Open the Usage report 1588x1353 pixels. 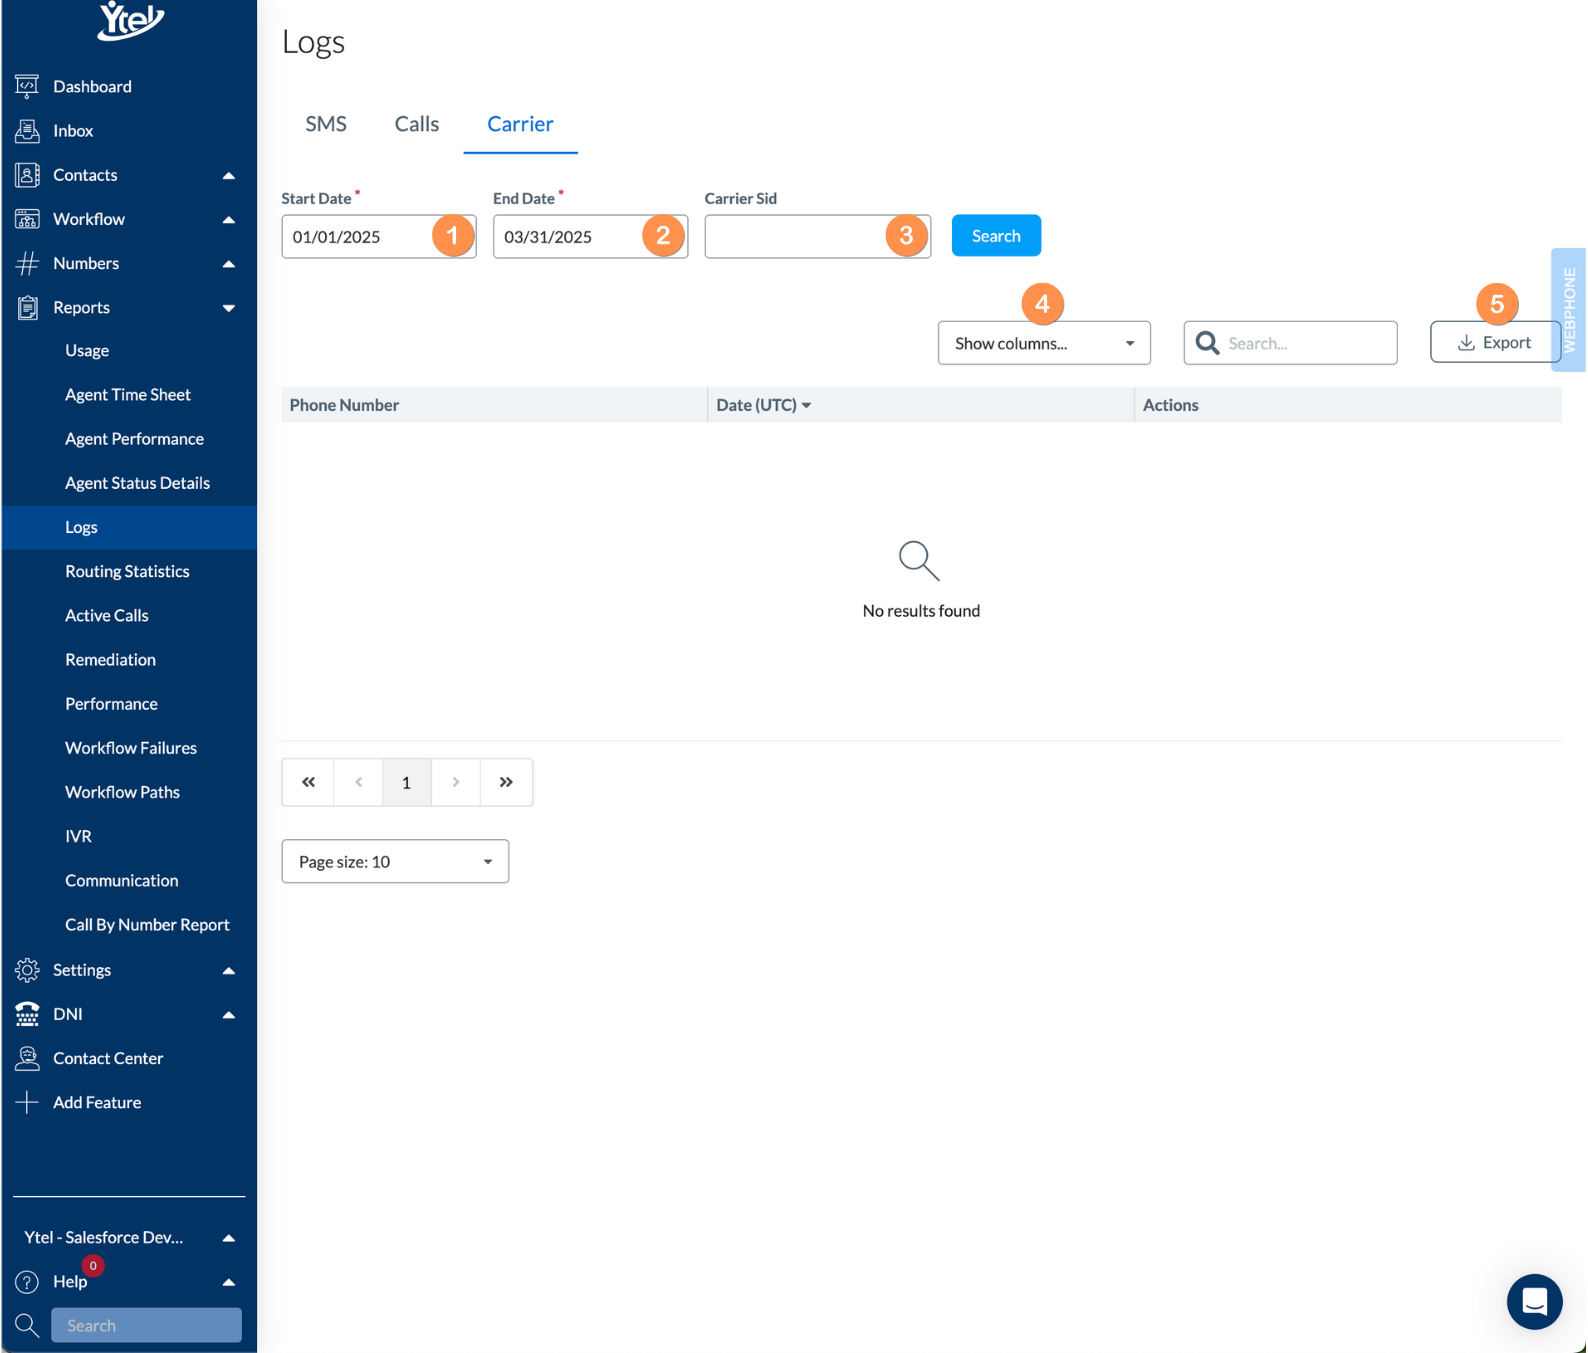(87, 351)
